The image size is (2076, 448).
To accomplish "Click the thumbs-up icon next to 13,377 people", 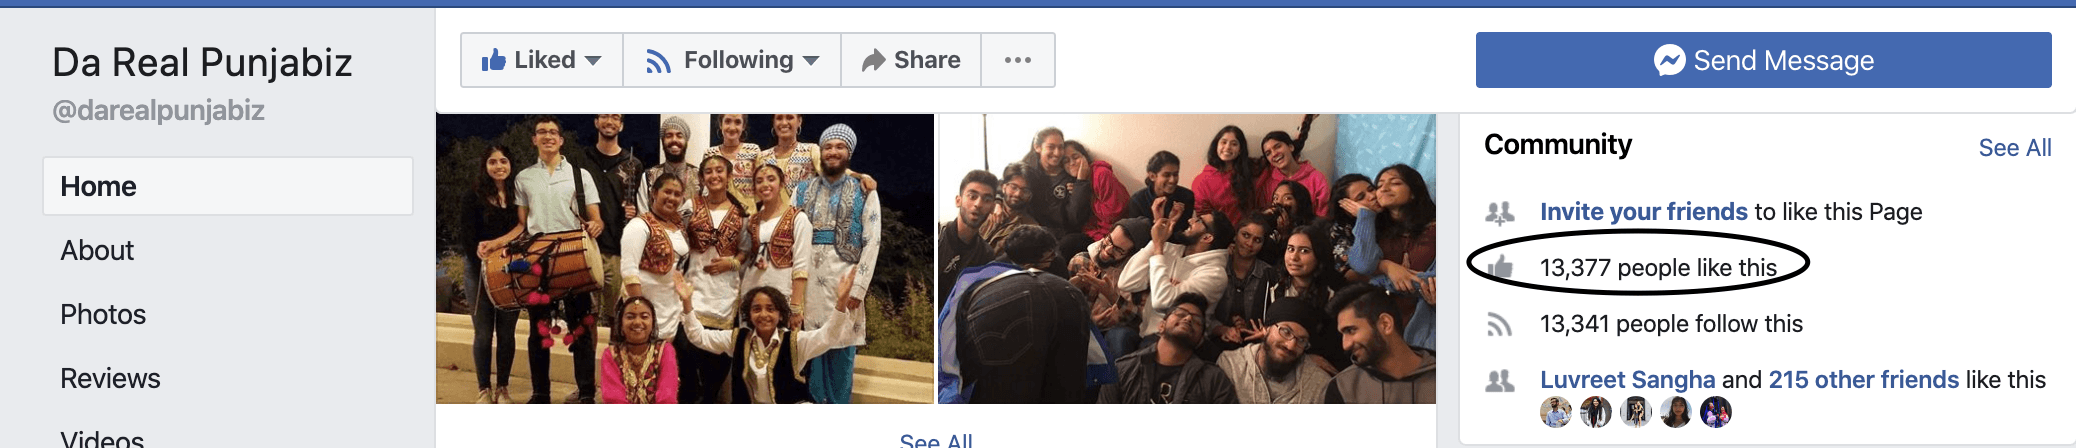I will click(1499, 267).
